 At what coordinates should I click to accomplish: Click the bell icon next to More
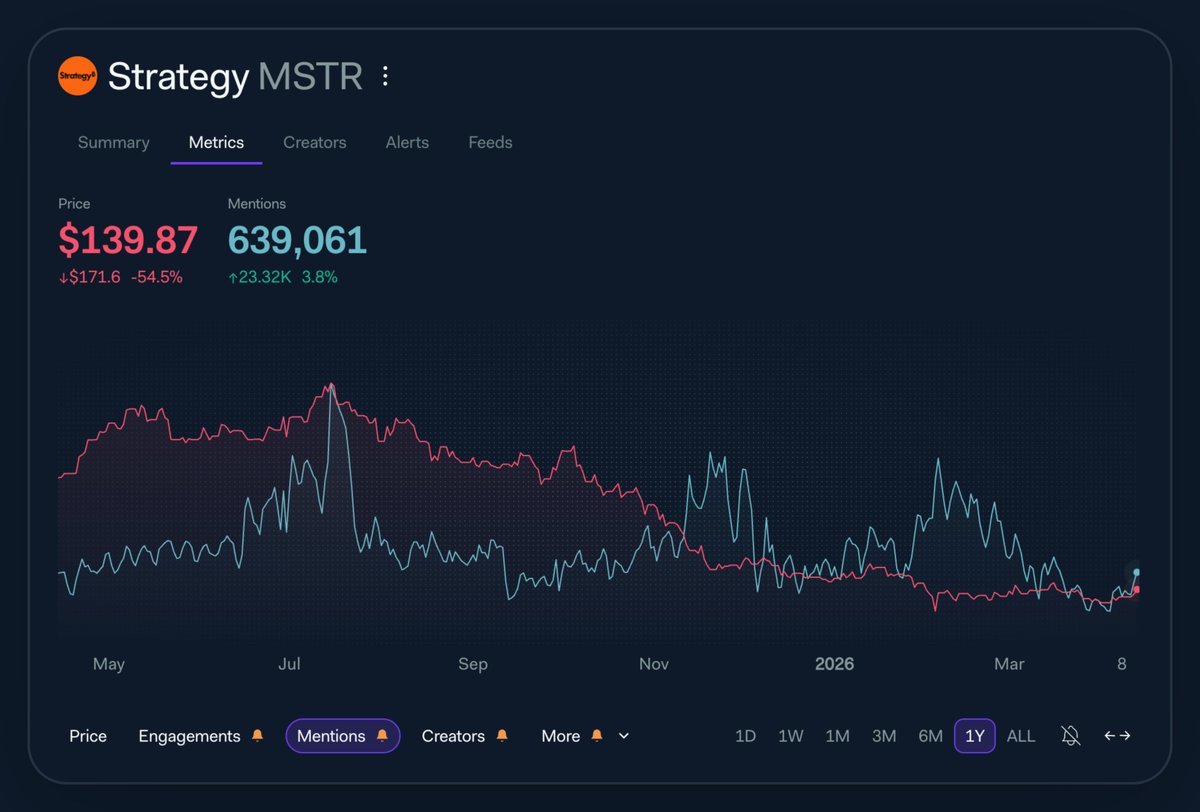[x=597, y=736]
